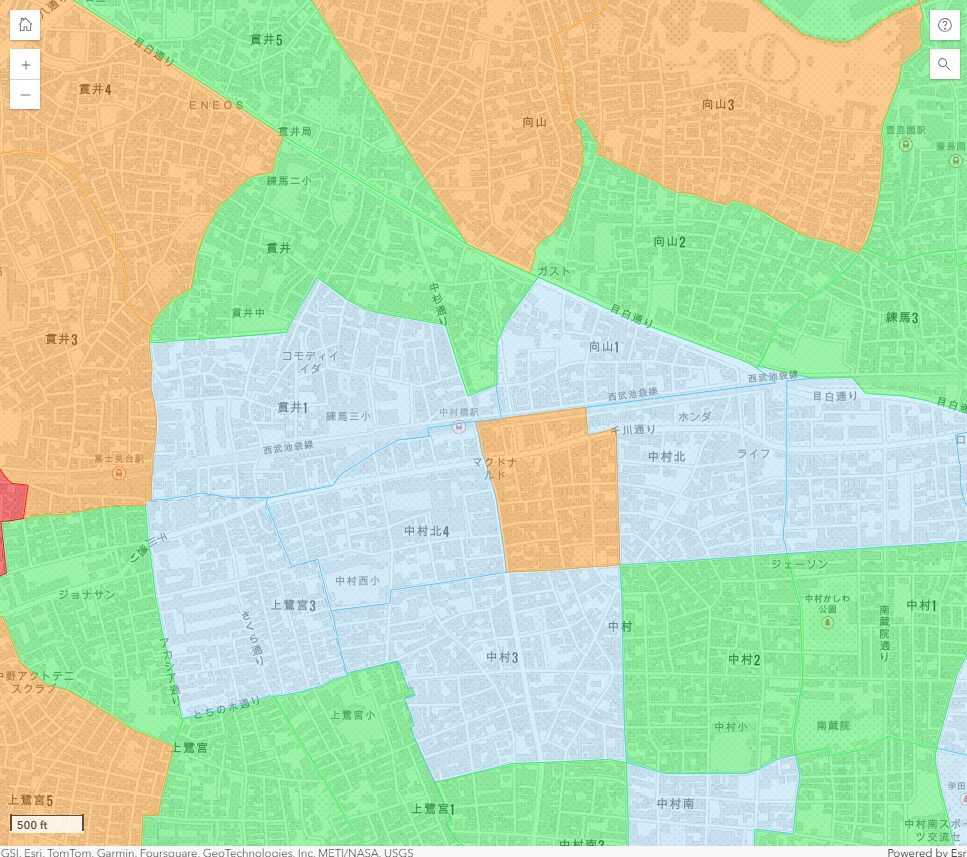This screenshot has height=857, width=967.
Task: Click the 富士見台駅 station icon
Action: [119, 472]
